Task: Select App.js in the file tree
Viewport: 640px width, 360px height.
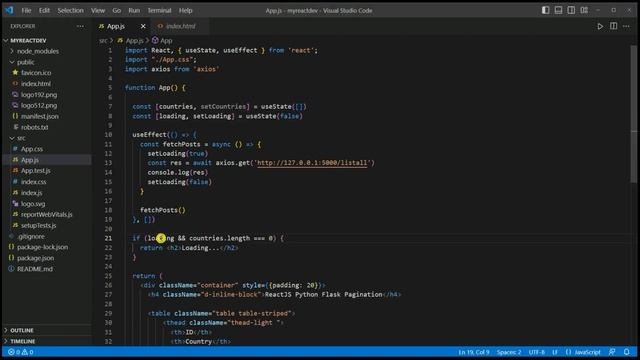Action: (x=29, y=160)
